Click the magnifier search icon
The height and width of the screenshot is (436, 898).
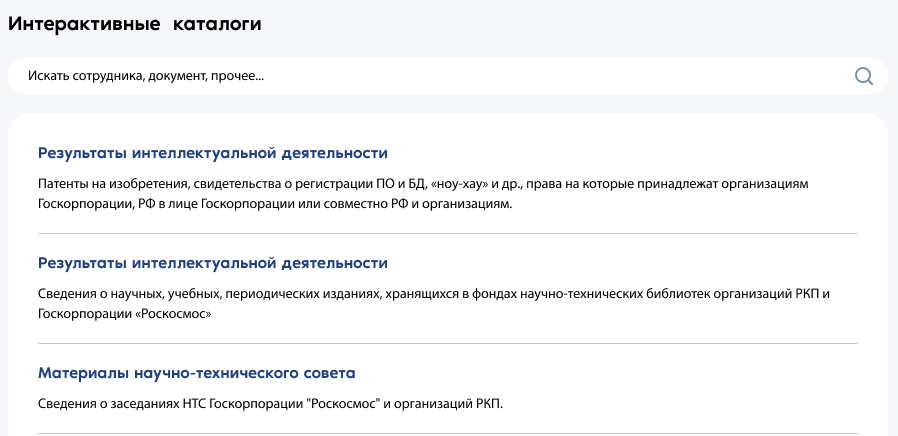(x=864, y=76)
